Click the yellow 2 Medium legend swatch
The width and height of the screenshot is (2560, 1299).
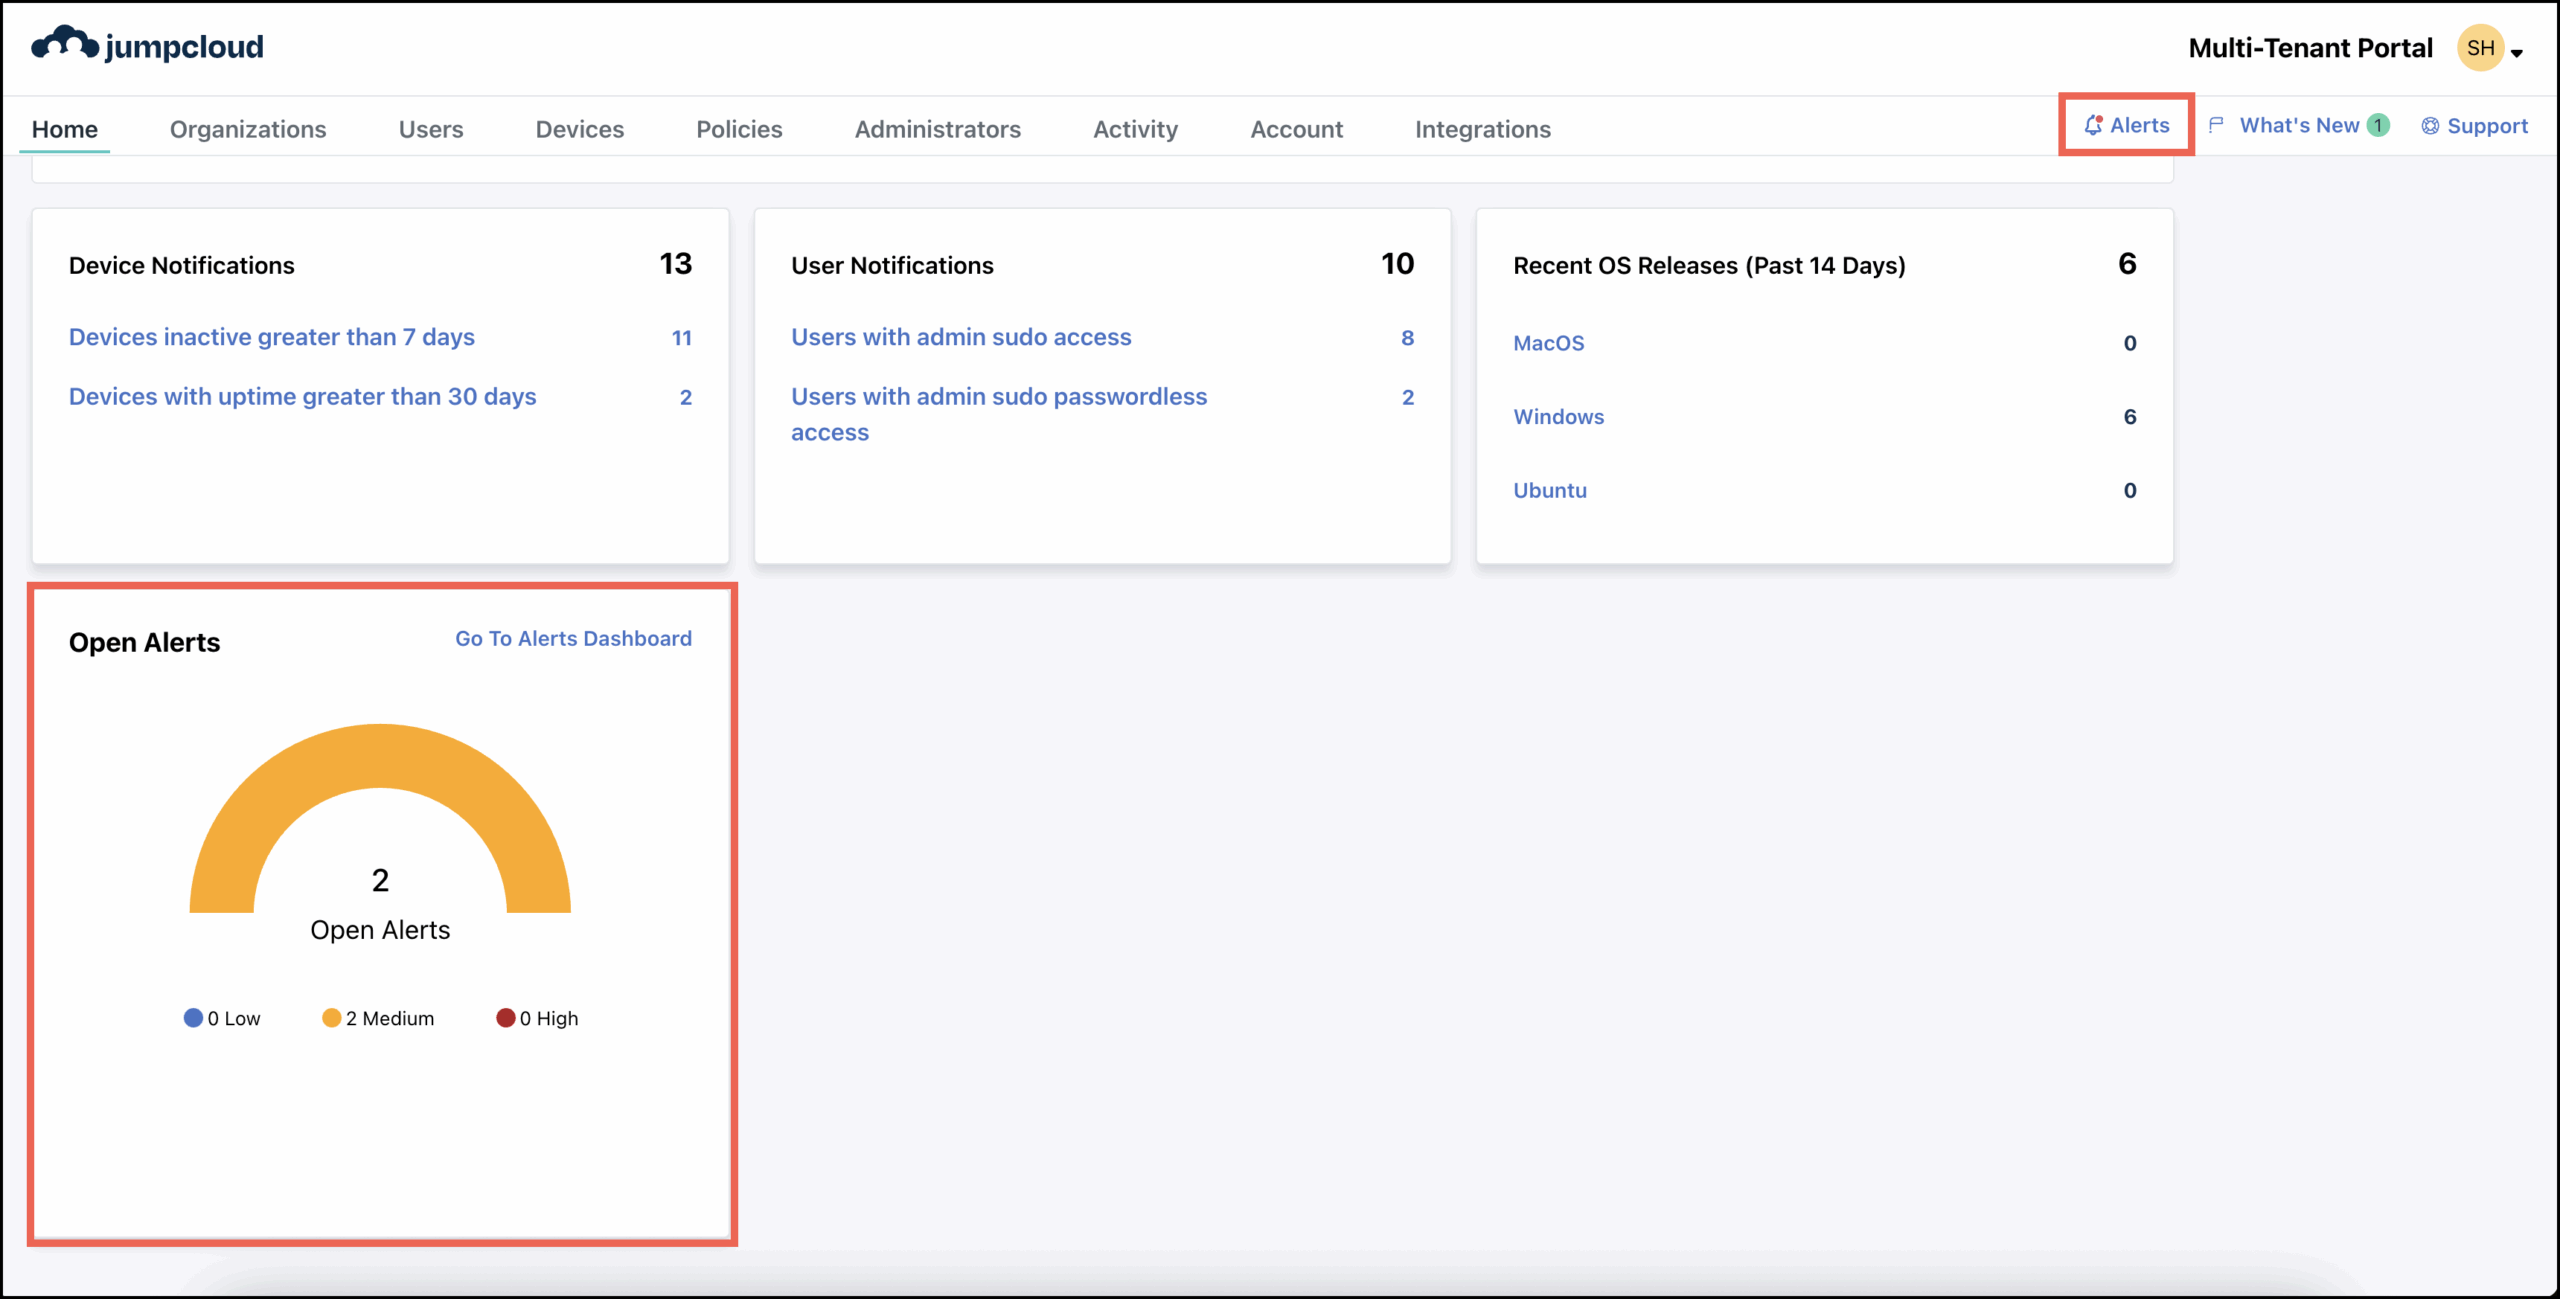click(x=332, y=1018)
